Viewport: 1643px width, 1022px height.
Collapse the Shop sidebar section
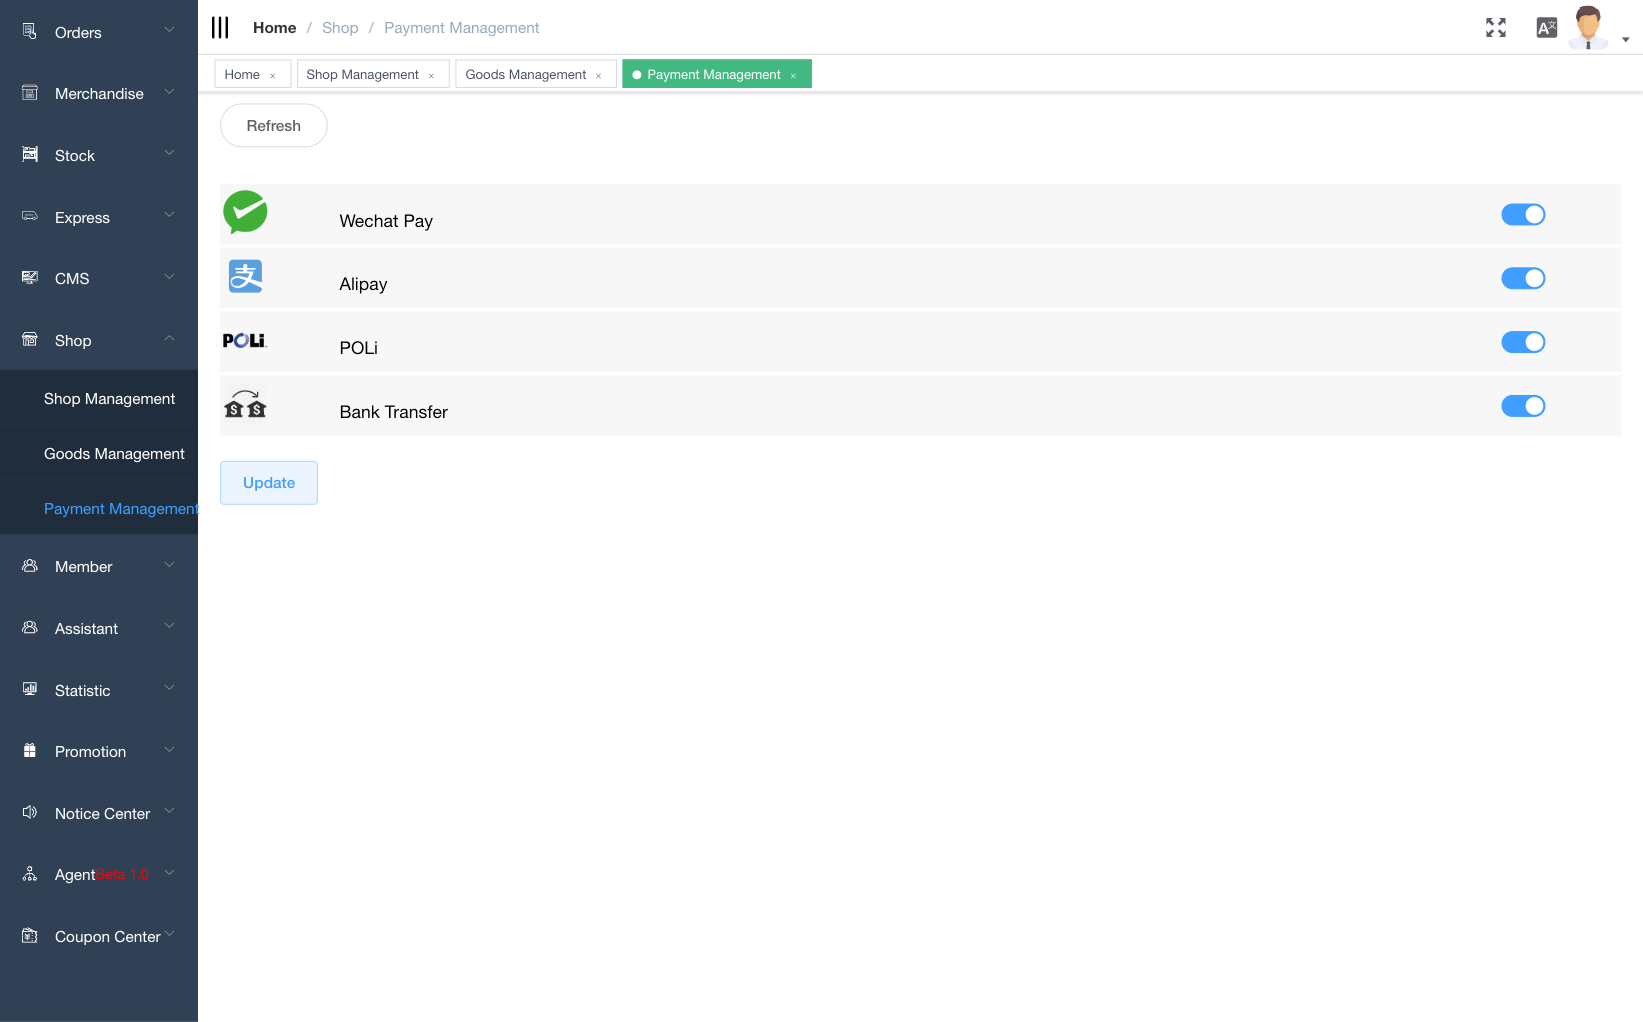coord(98,341)
